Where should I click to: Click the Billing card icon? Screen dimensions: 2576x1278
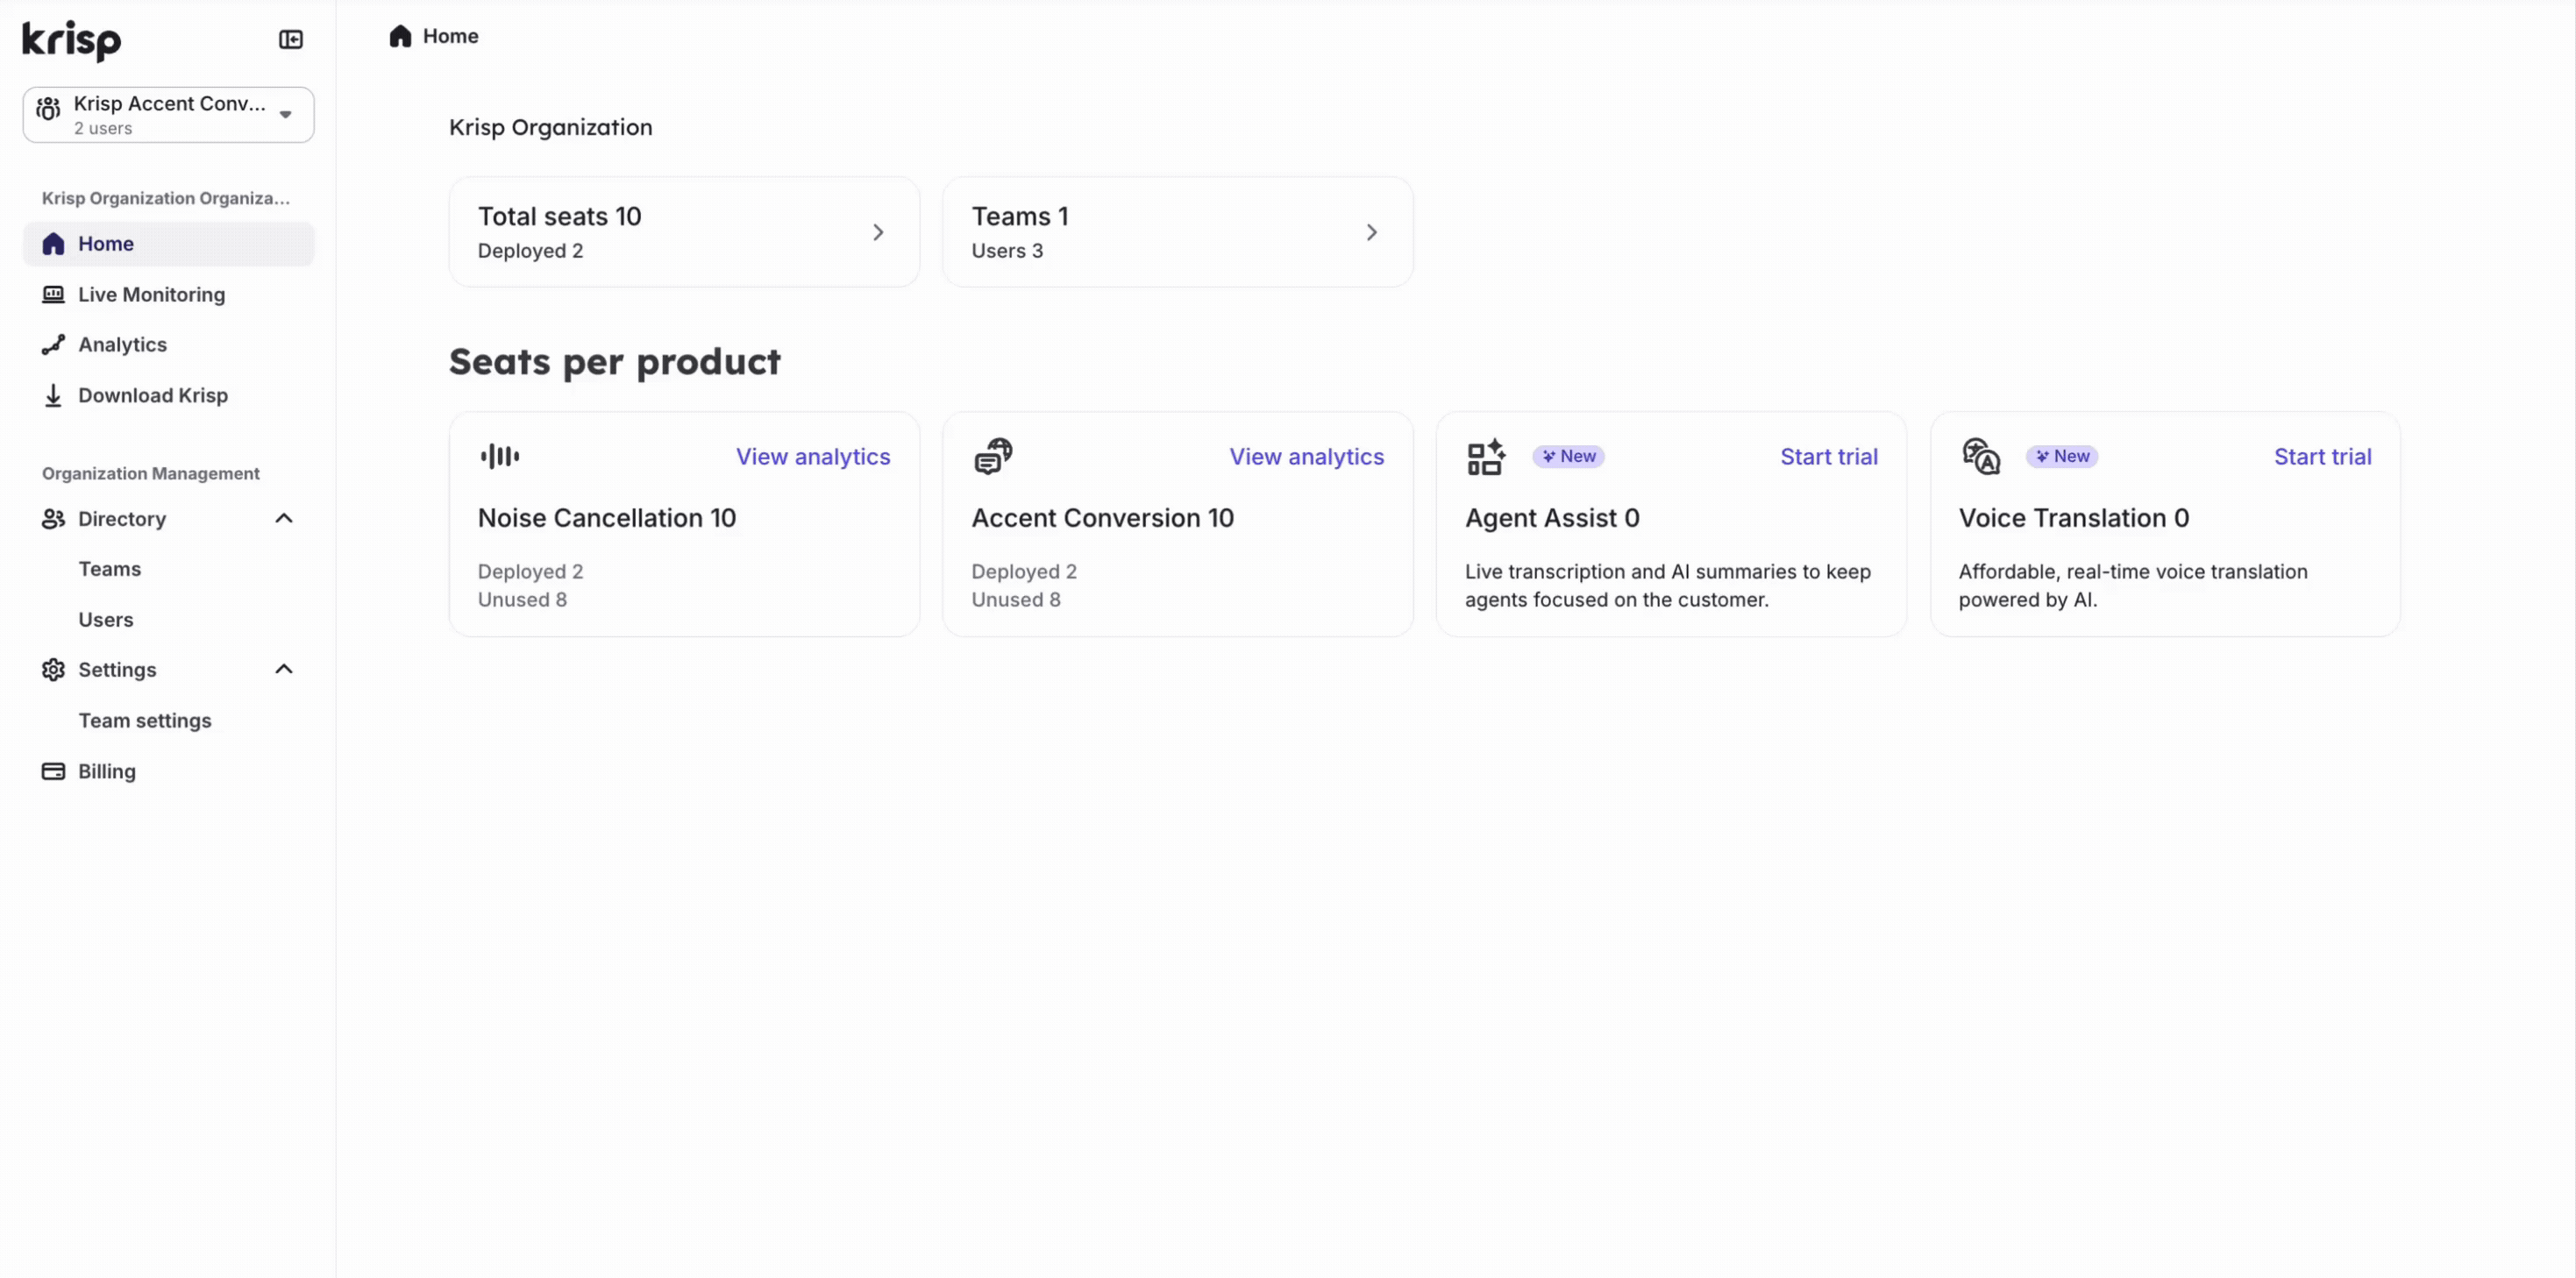click(x=53, y=771)
